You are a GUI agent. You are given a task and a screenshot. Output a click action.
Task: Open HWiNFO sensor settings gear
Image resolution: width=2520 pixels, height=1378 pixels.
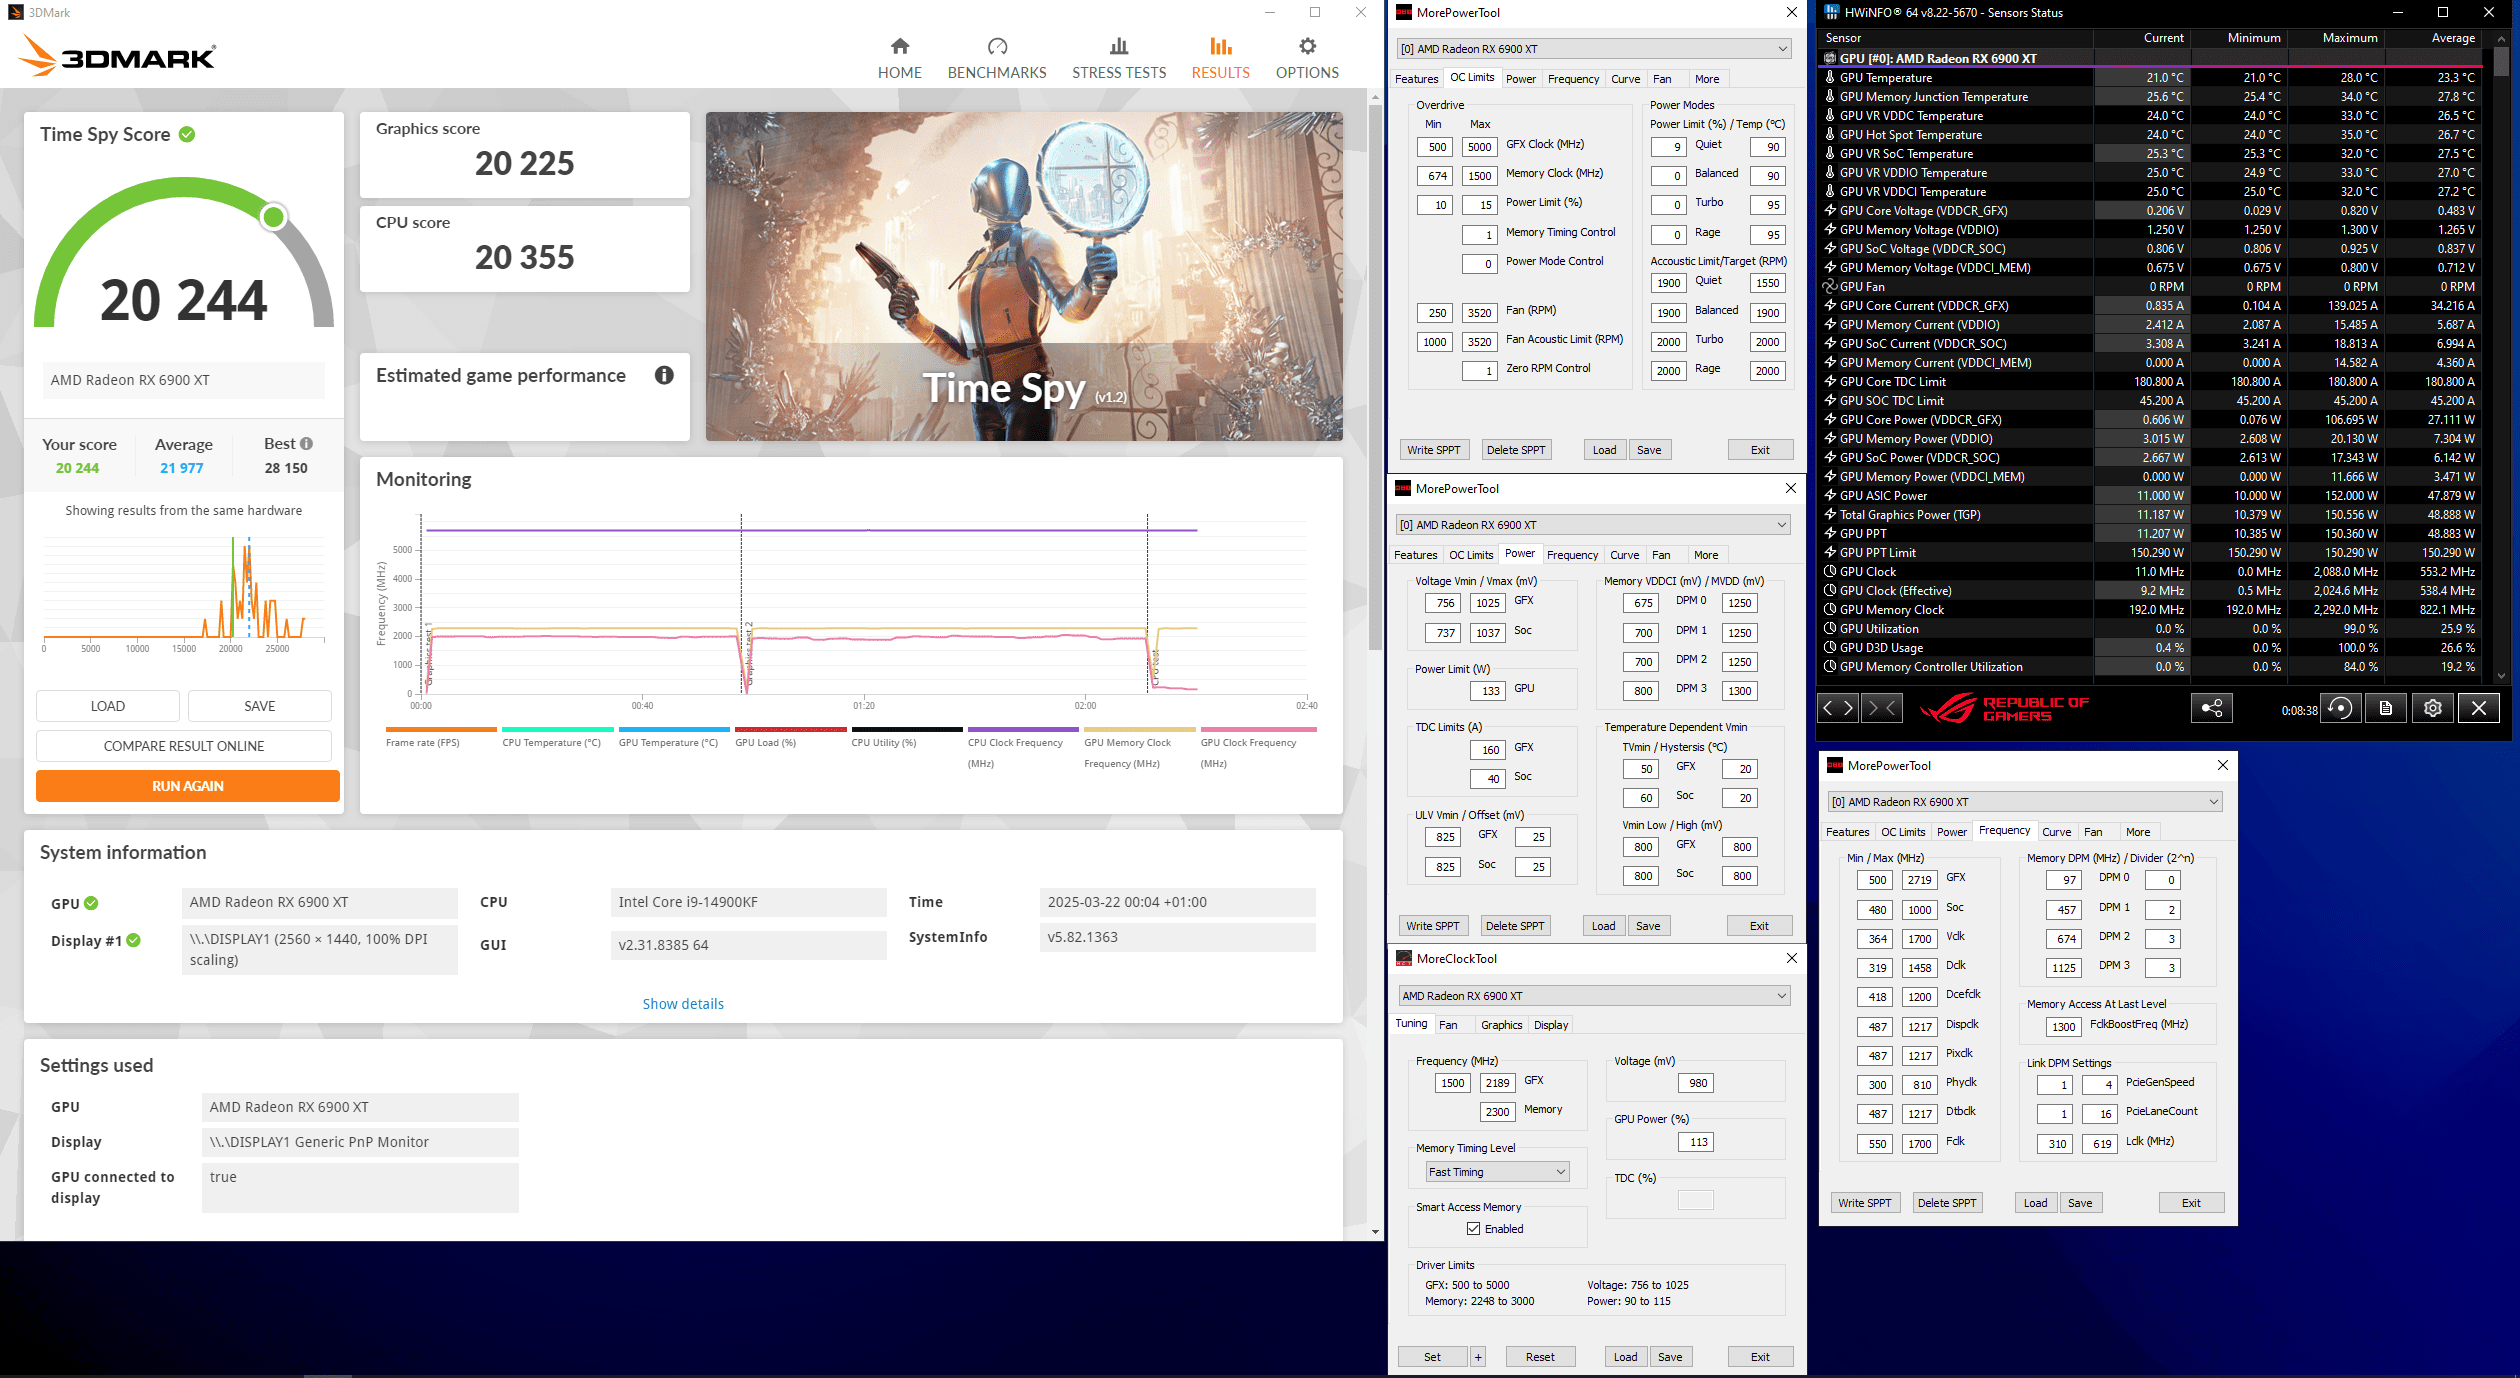2432,708
